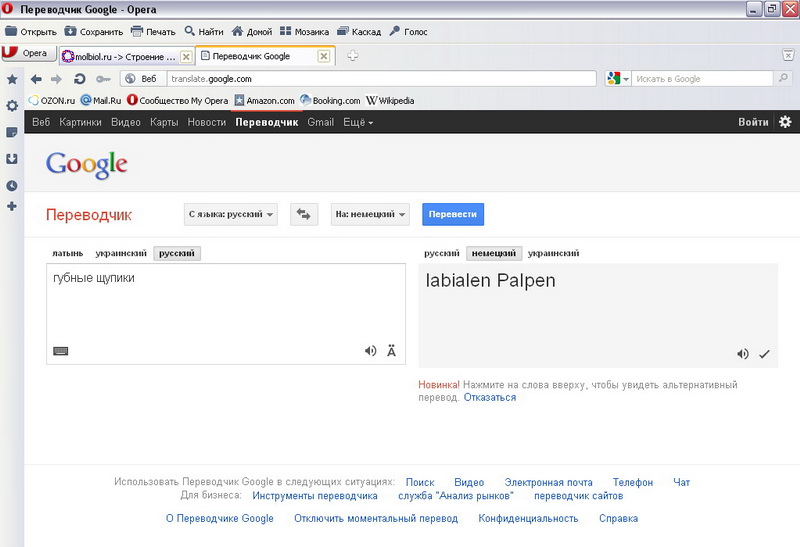The image size is (800, 547).
Task: Open Картинки in the Google navigation bar
Action: pyautogui.click(x=80, y=122)
